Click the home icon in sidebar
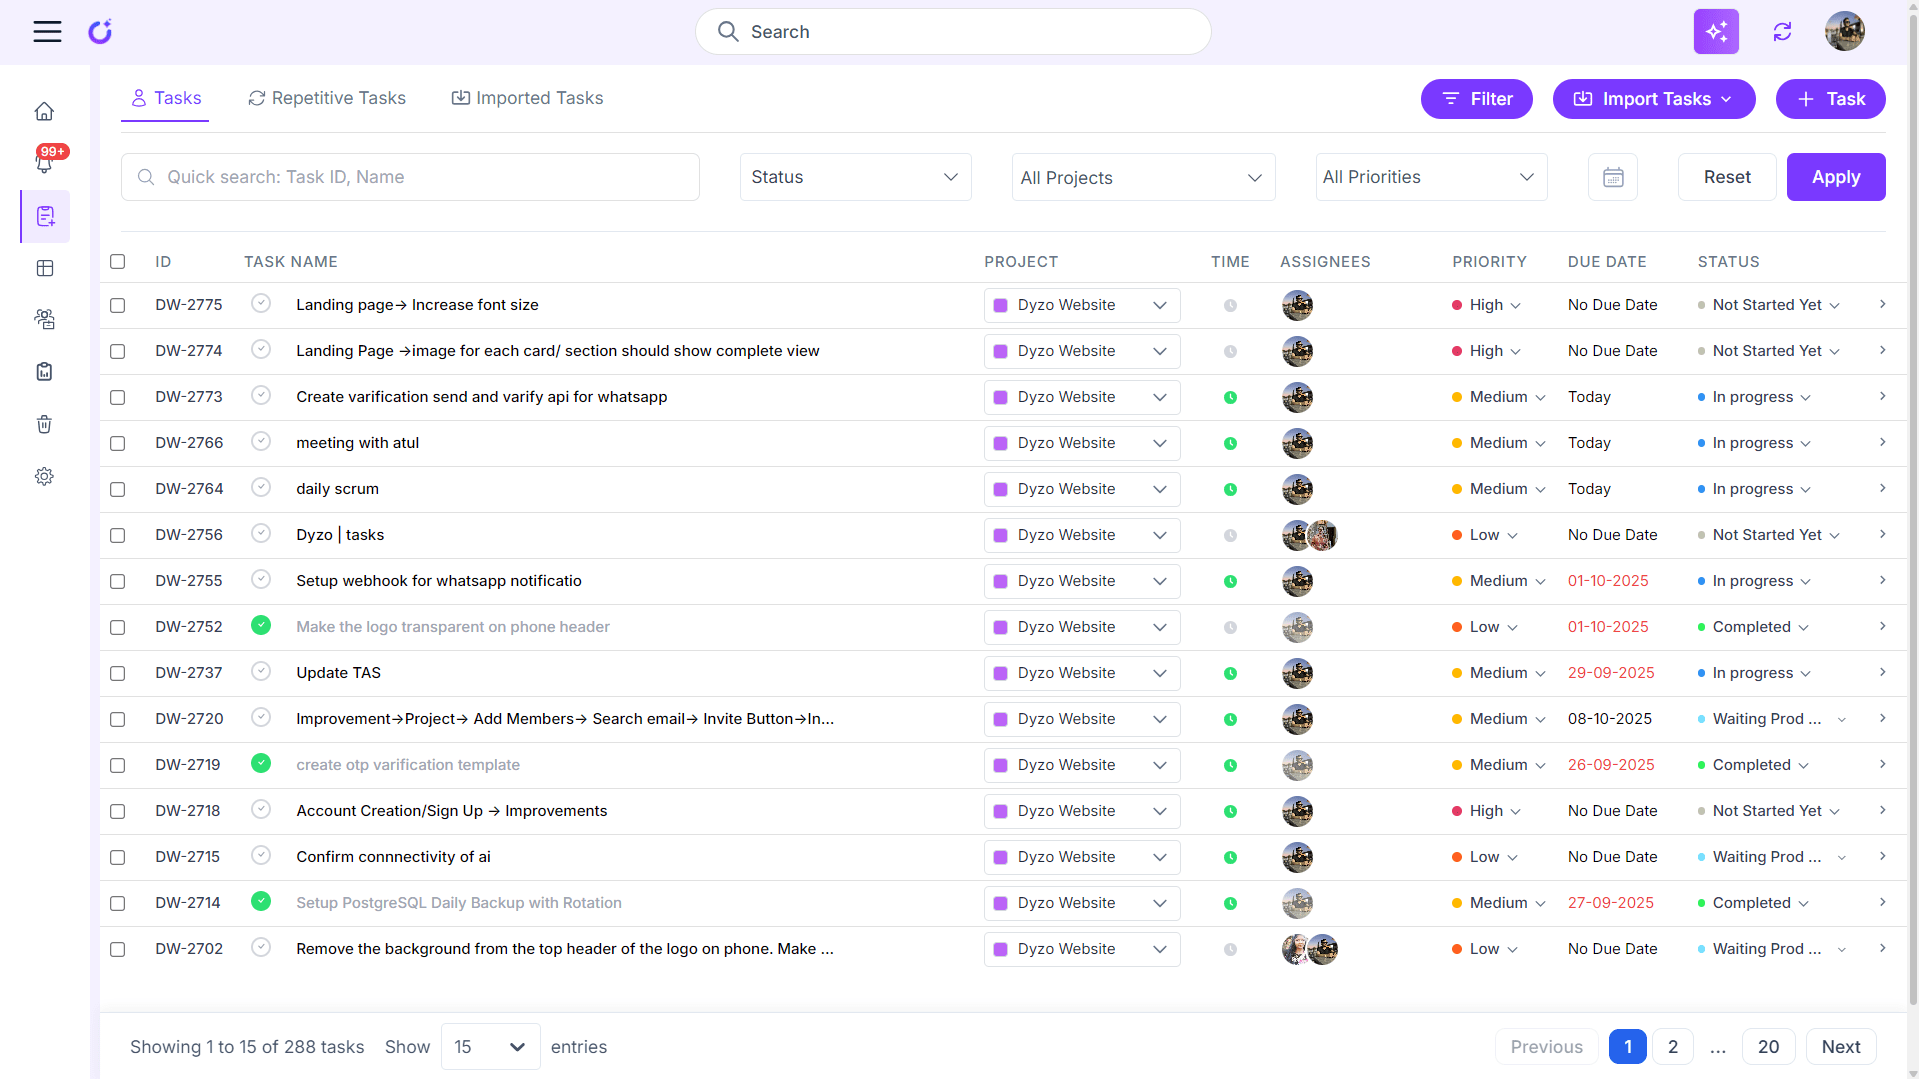Image resolution: width=1919 pixels, height=1079 pixels. tap(44, 111)
